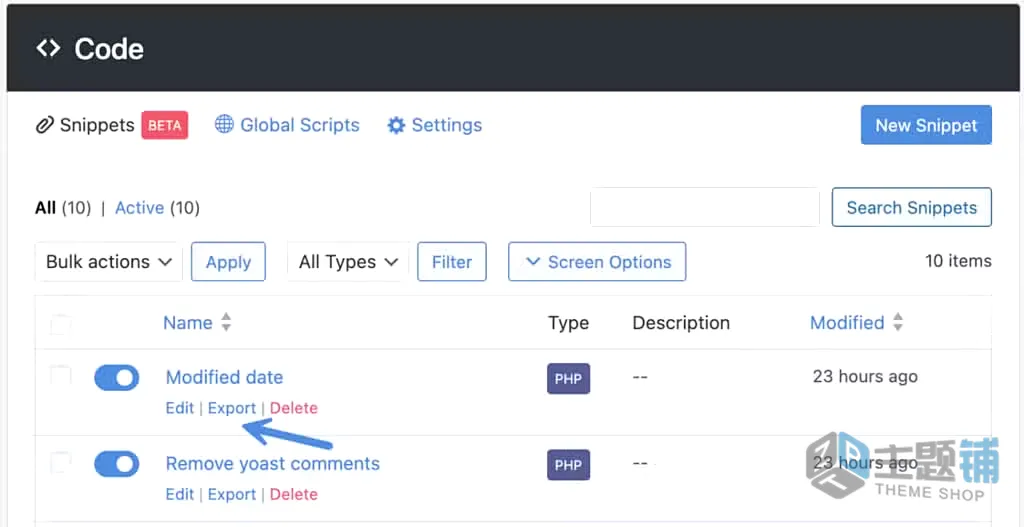
Task: Click Edit under Modified date
Action: [180, 408]
